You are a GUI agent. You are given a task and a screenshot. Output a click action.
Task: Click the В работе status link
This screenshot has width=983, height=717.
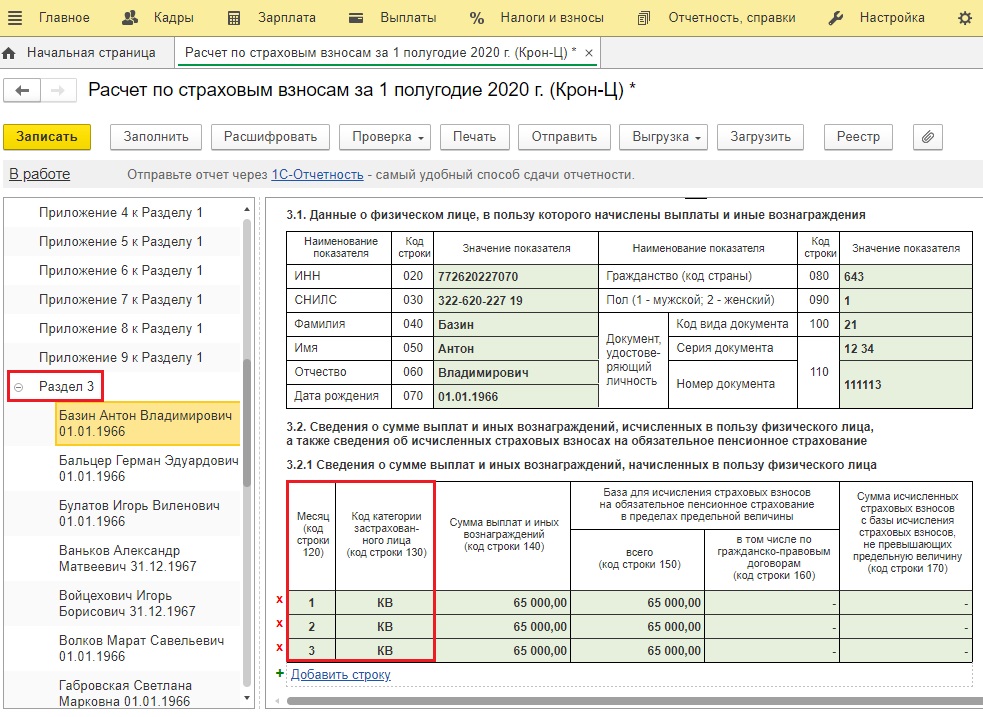39,174
